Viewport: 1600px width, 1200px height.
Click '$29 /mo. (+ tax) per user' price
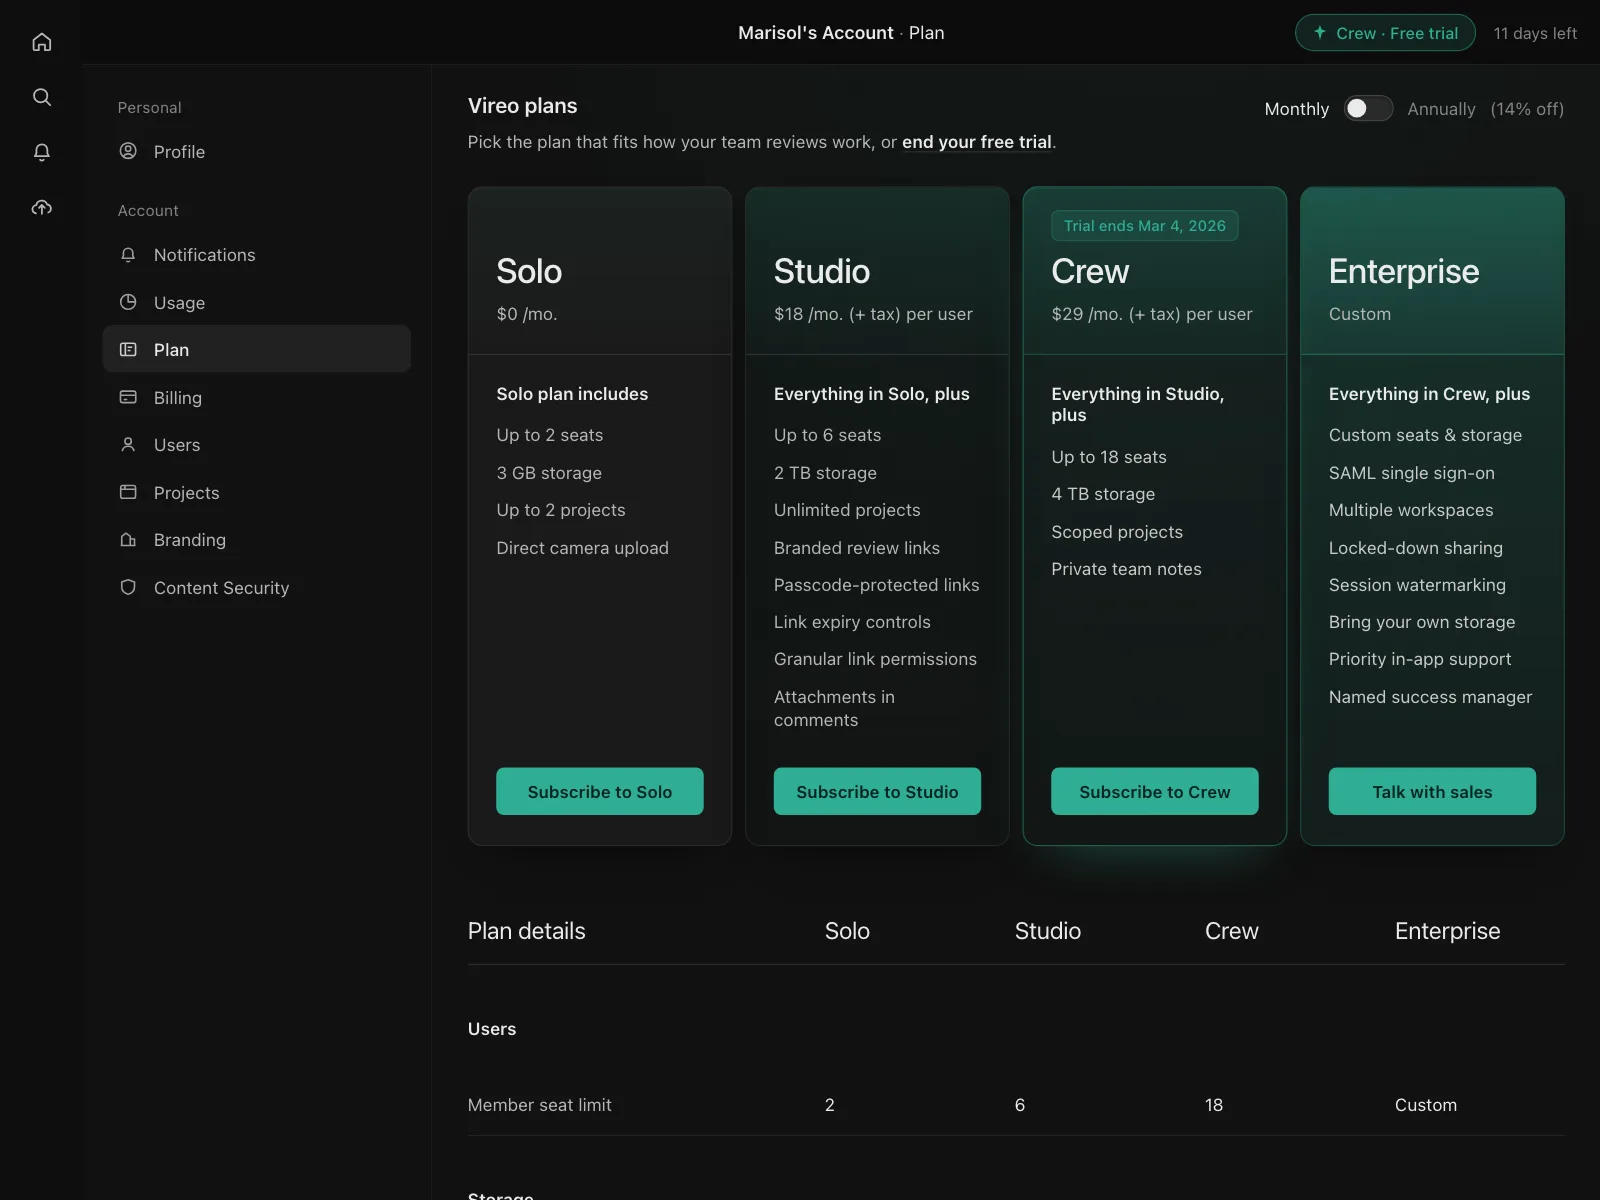1151,314
